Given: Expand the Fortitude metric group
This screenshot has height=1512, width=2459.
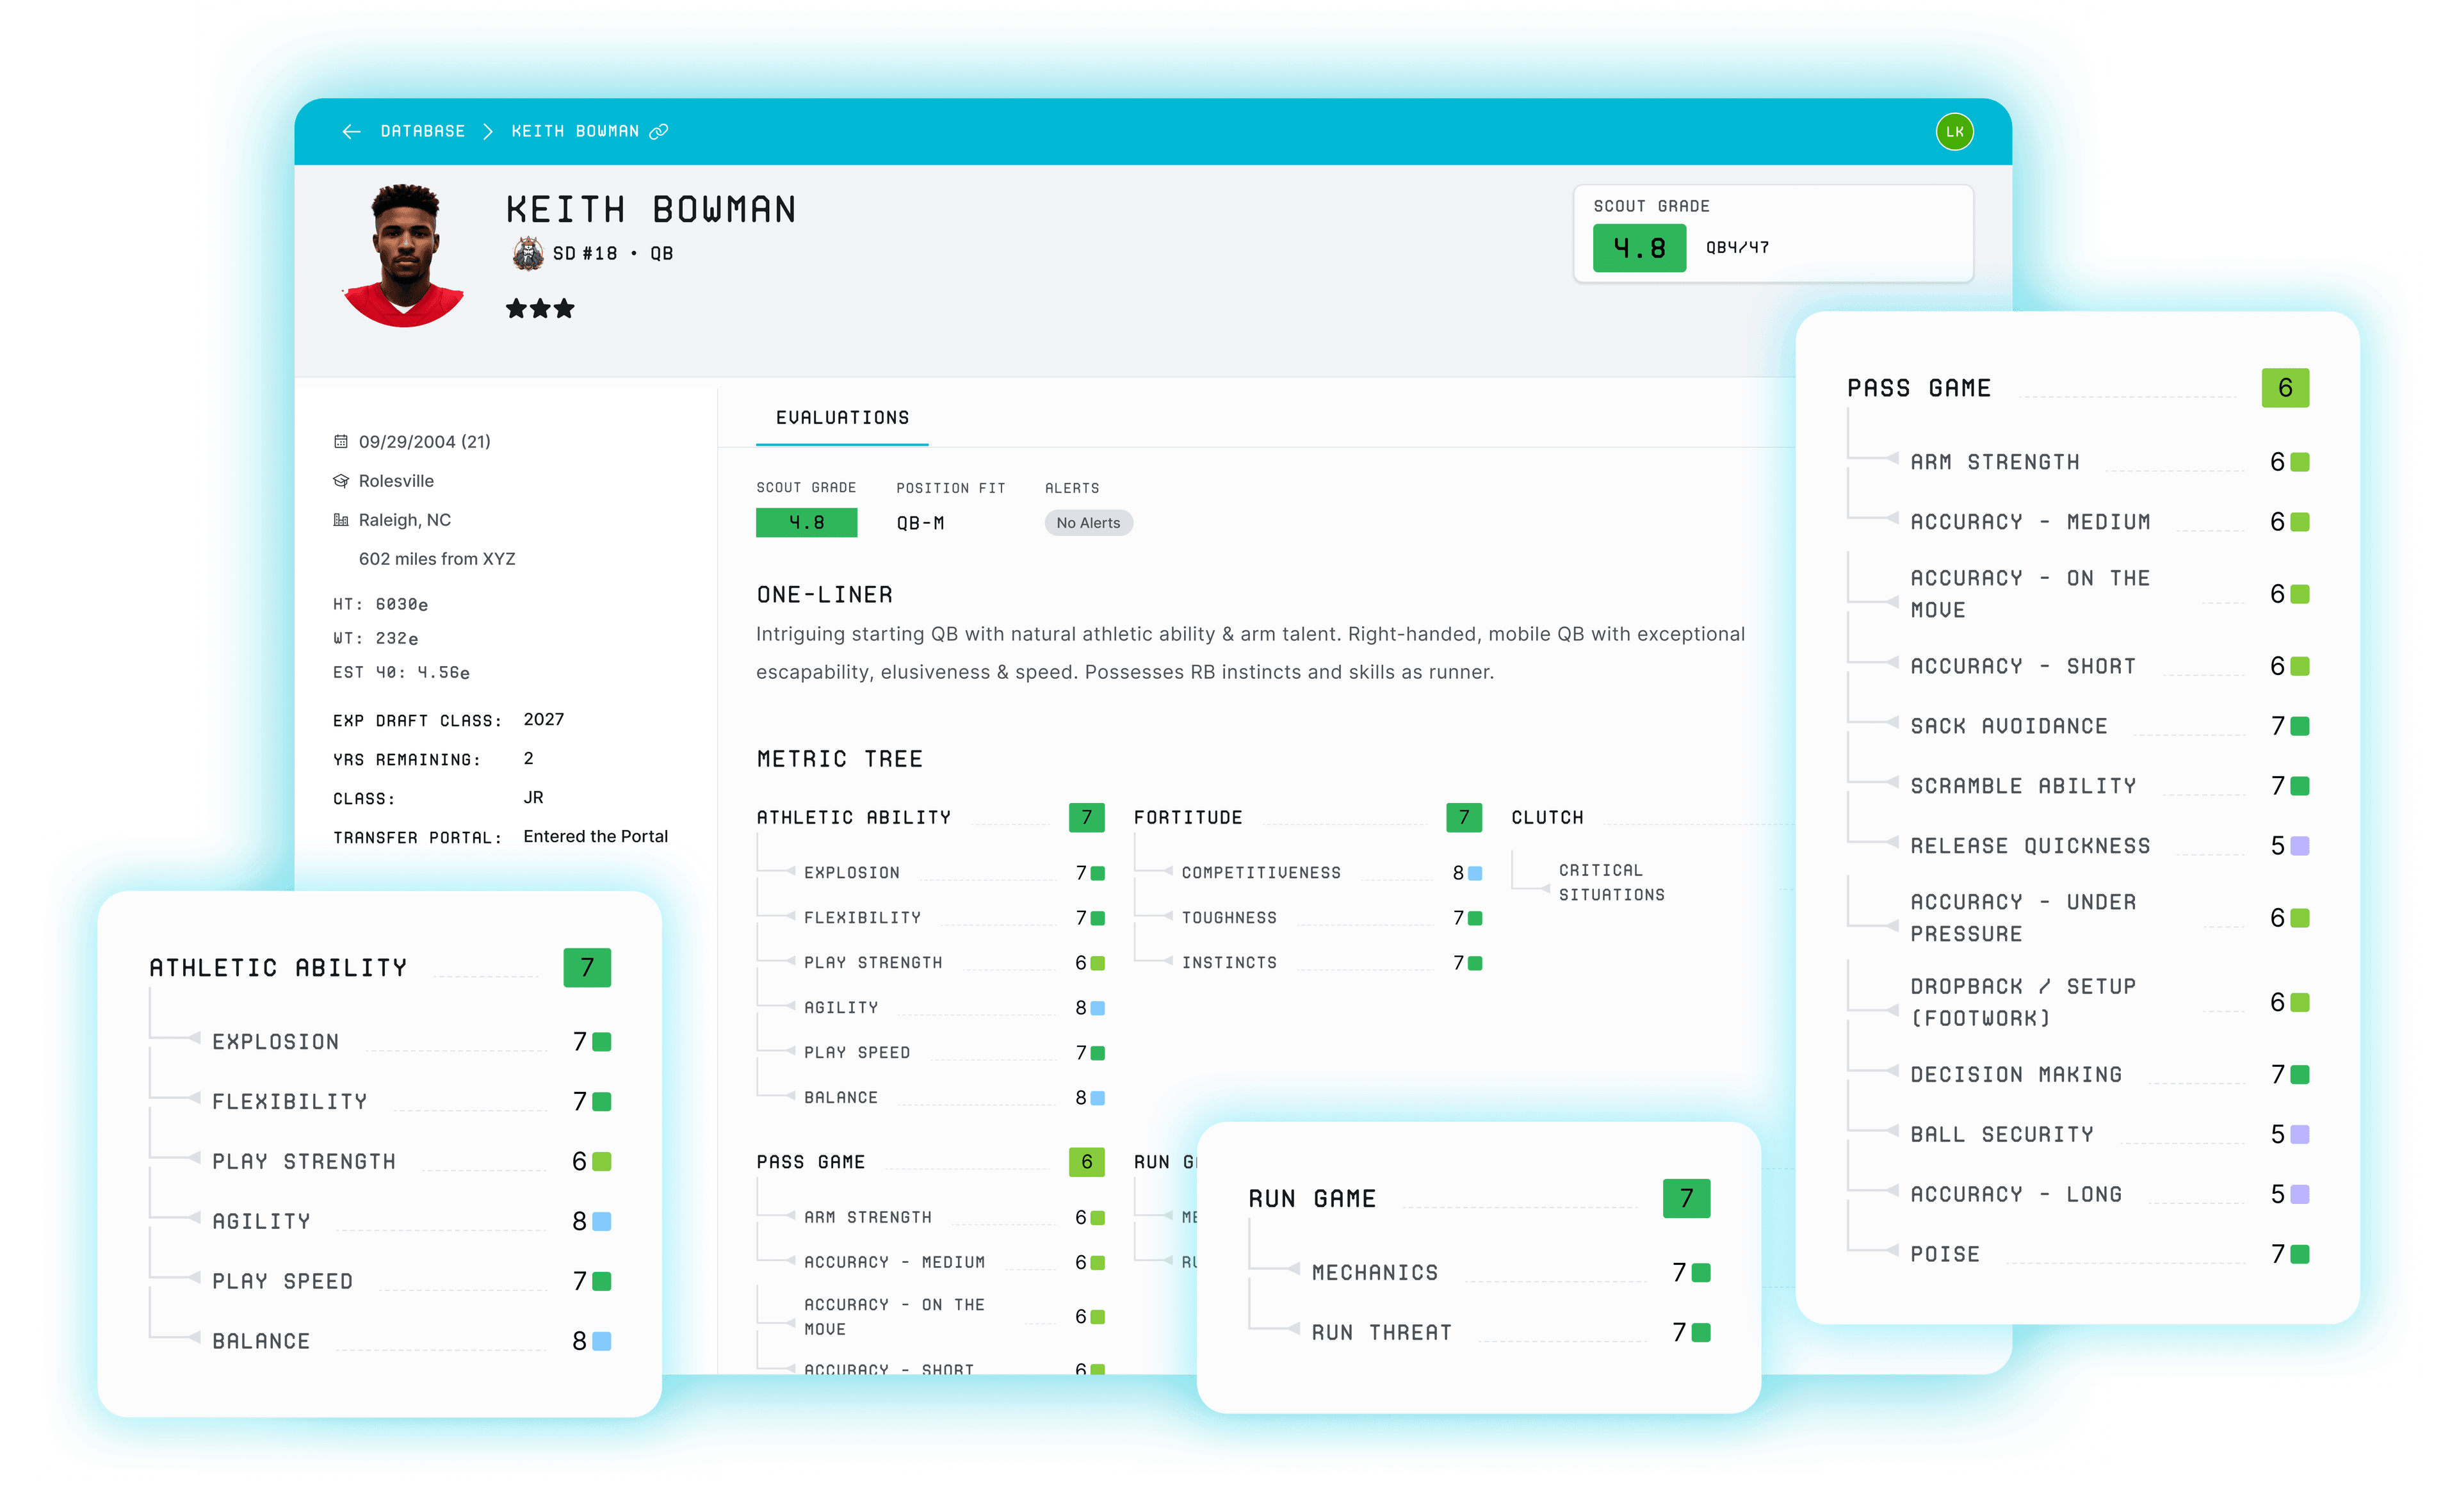Looking at the screenshot, I should (1188, 818).
